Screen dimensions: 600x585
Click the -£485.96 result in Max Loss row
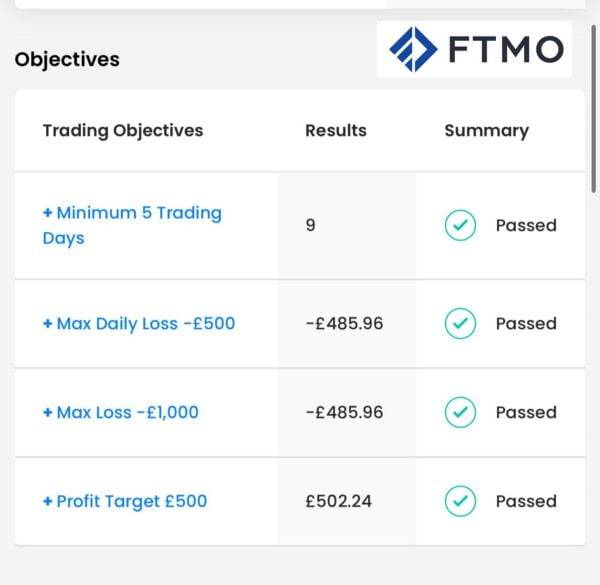click(344, 412)
